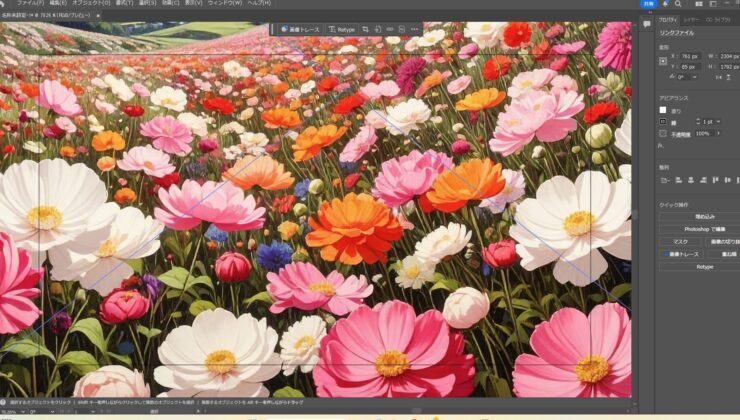
Task: Click the fill color swatch
Action: [662, 110]
